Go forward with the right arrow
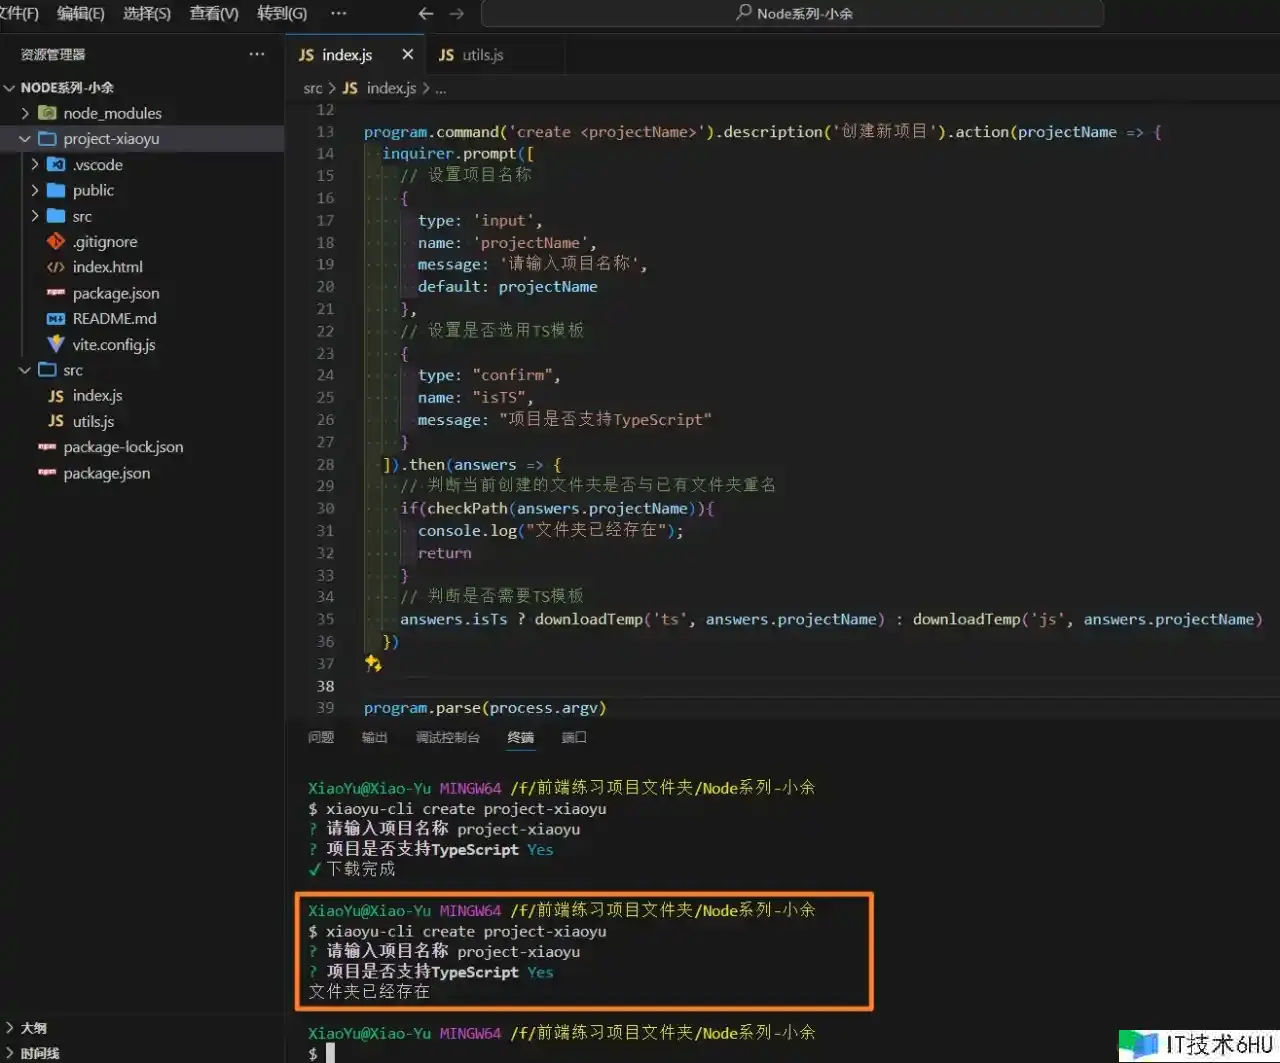1280x1063 pixels. [x=457, y=14]
